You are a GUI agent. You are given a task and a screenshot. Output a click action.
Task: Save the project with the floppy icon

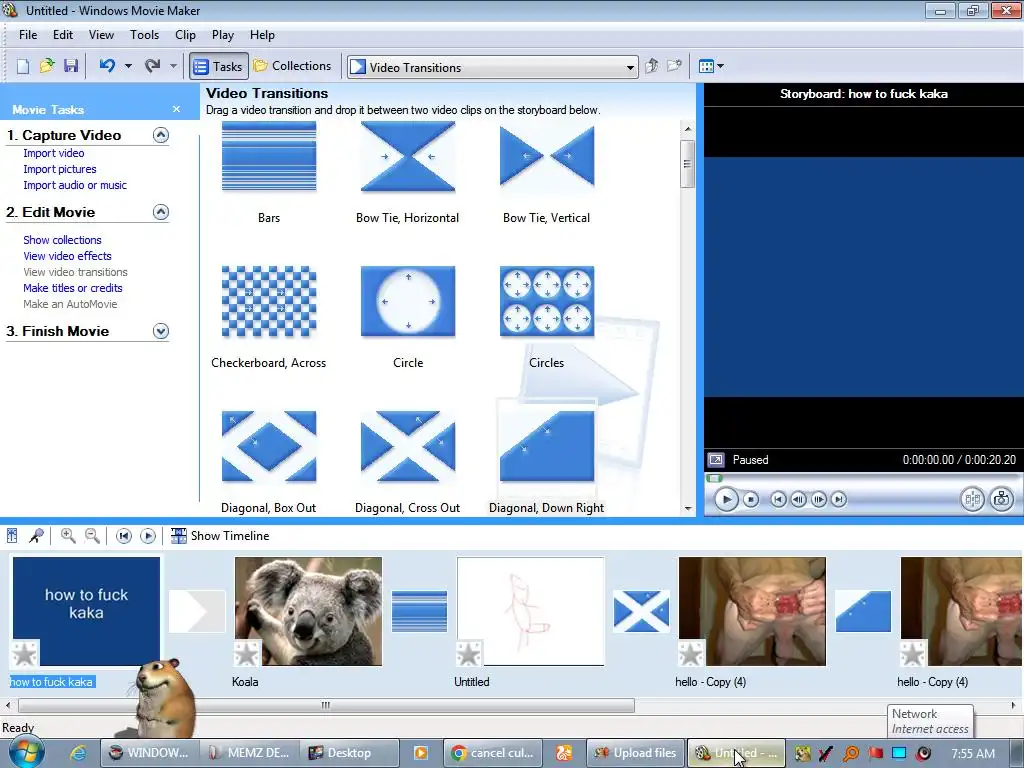click(x=71, y=66)
